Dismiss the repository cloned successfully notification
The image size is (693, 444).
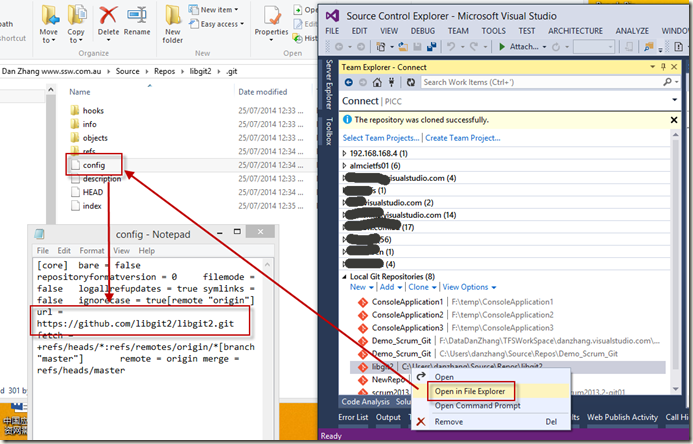(674, 120)
